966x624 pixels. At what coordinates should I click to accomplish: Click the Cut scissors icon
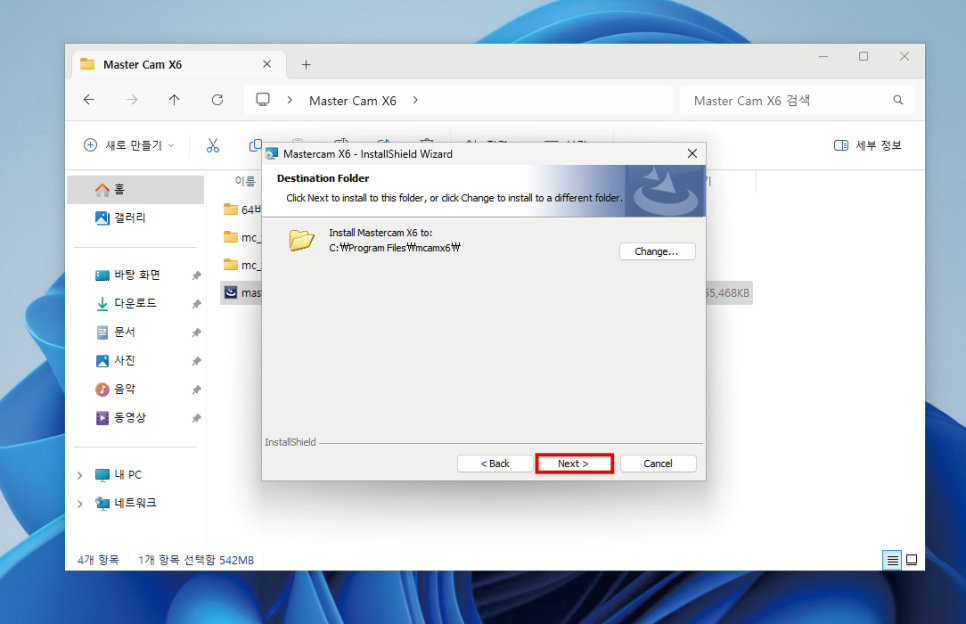point(213,145)
